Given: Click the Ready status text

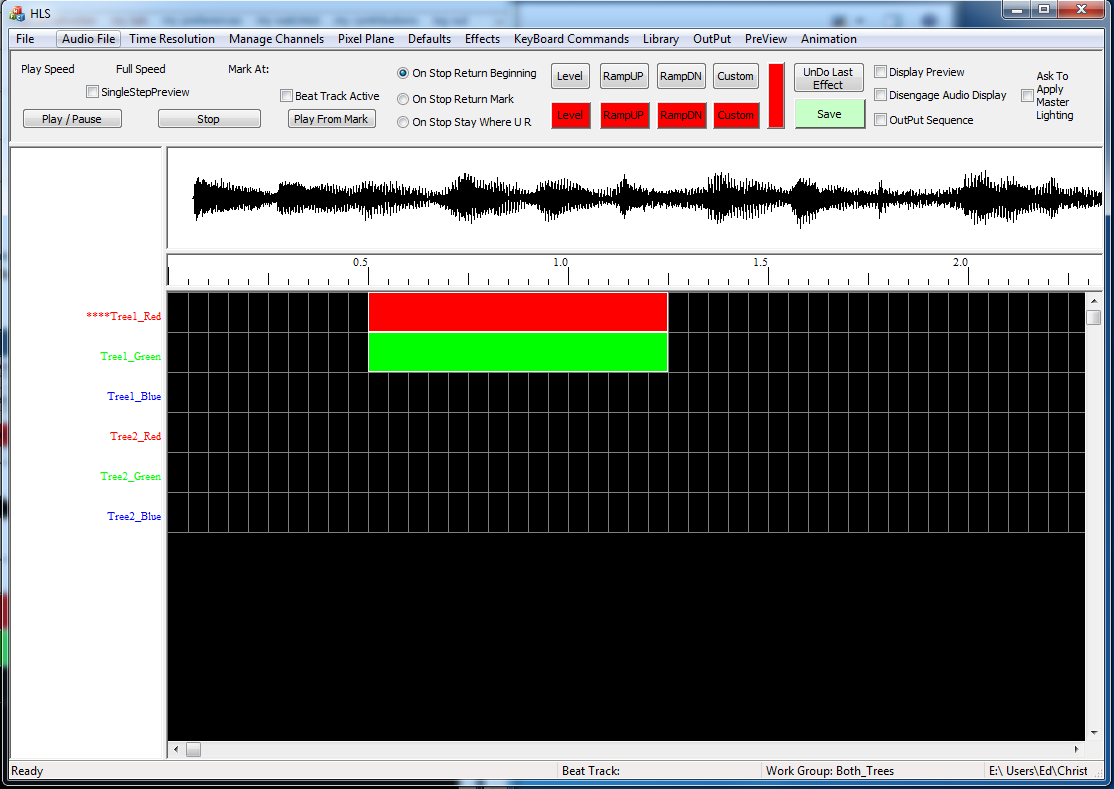Looking at the screenshot, I should [27, 771].
